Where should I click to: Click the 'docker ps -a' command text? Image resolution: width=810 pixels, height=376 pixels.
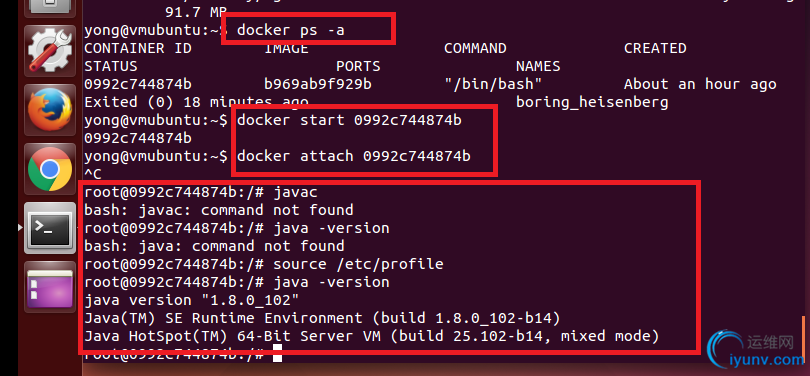(291, 30)
